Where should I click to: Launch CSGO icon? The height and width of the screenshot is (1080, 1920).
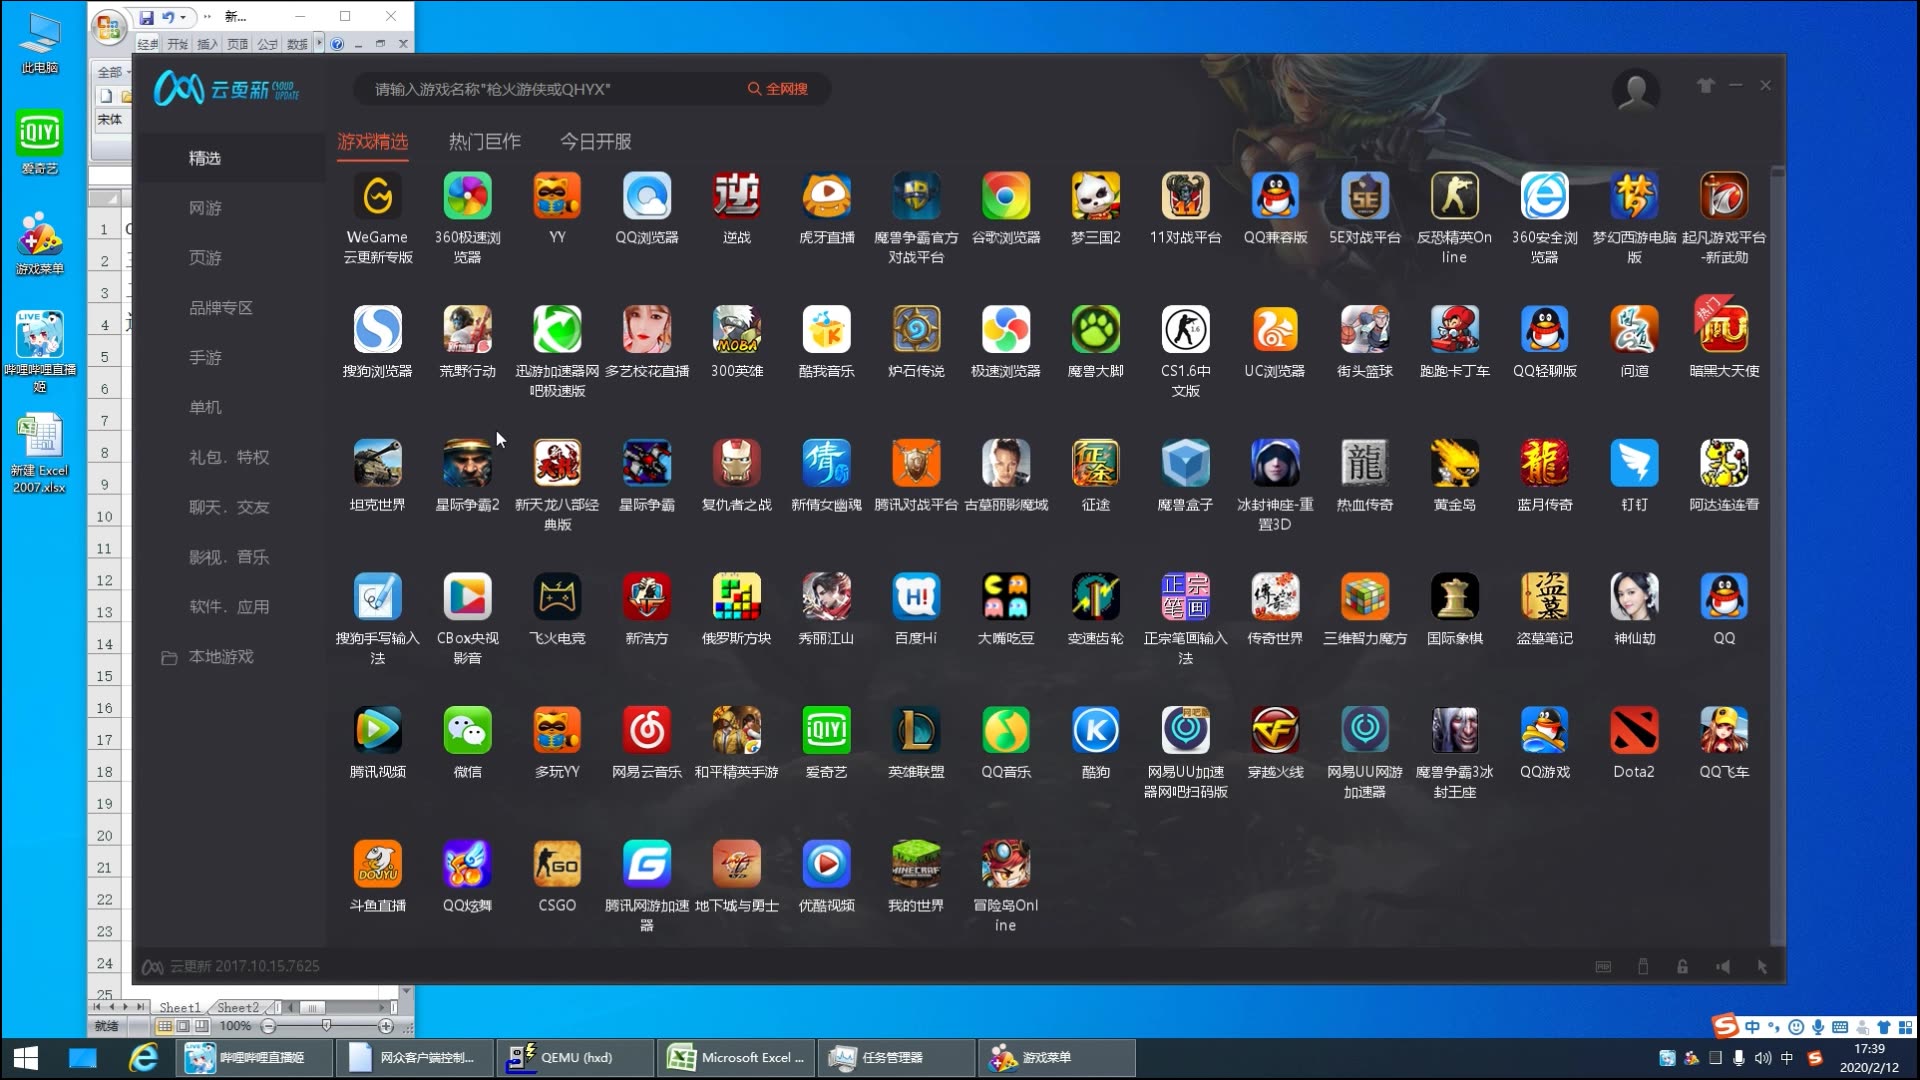557,864
